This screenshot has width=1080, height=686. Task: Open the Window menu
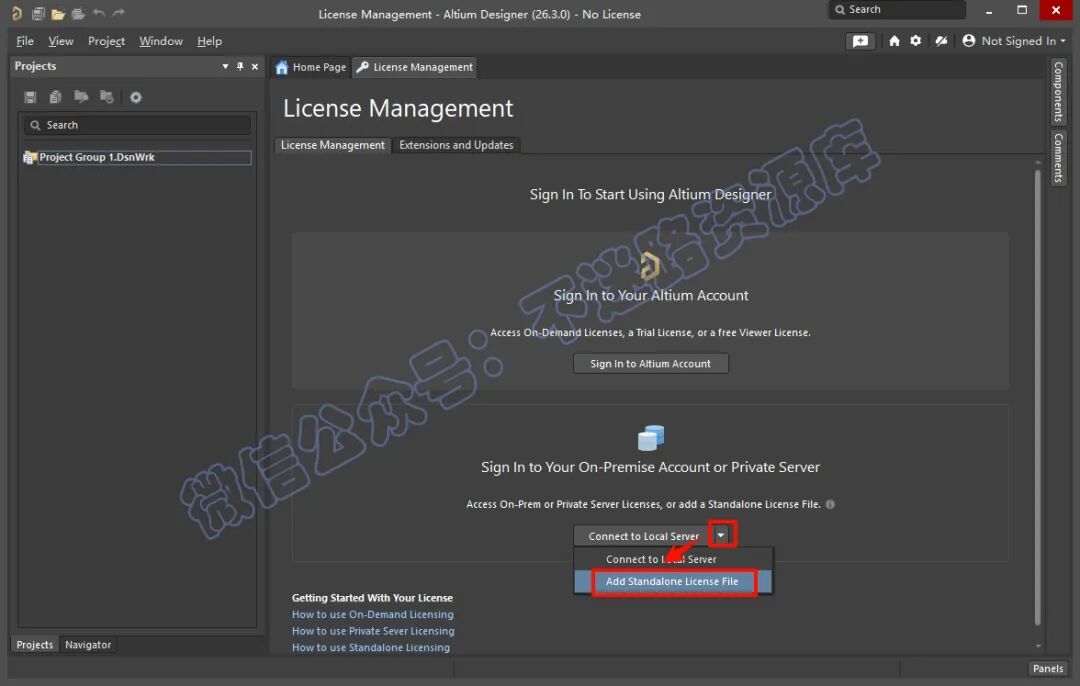pyautogui.click(x=160, y=41)
